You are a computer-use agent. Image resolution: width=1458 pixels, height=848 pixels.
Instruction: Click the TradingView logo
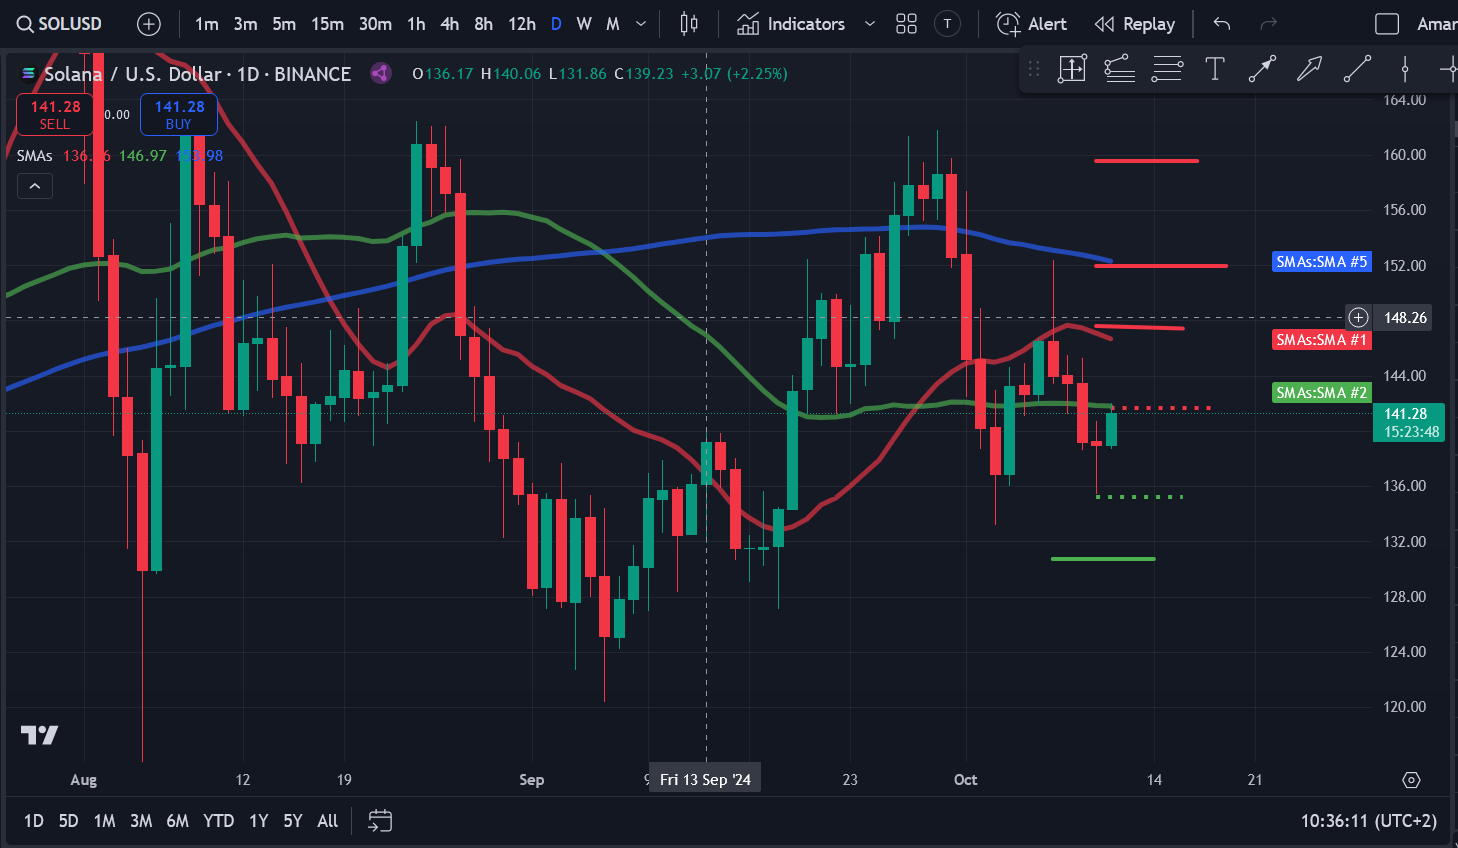coord(40,735)
